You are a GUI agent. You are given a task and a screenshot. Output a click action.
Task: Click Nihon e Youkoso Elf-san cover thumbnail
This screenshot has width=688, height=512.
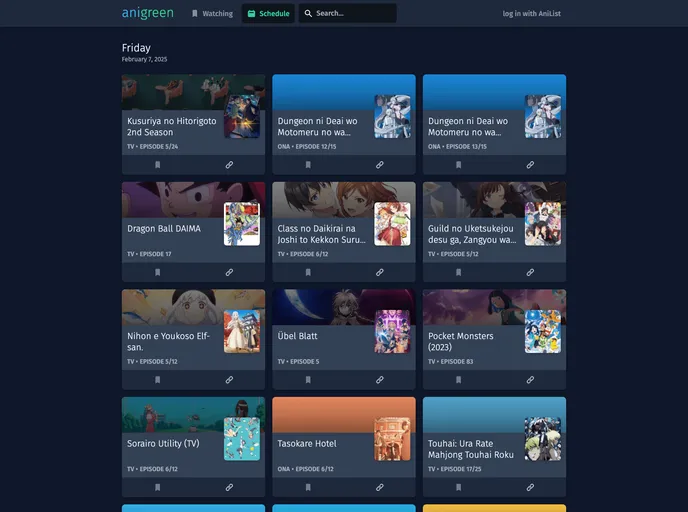tap(242, 332)
